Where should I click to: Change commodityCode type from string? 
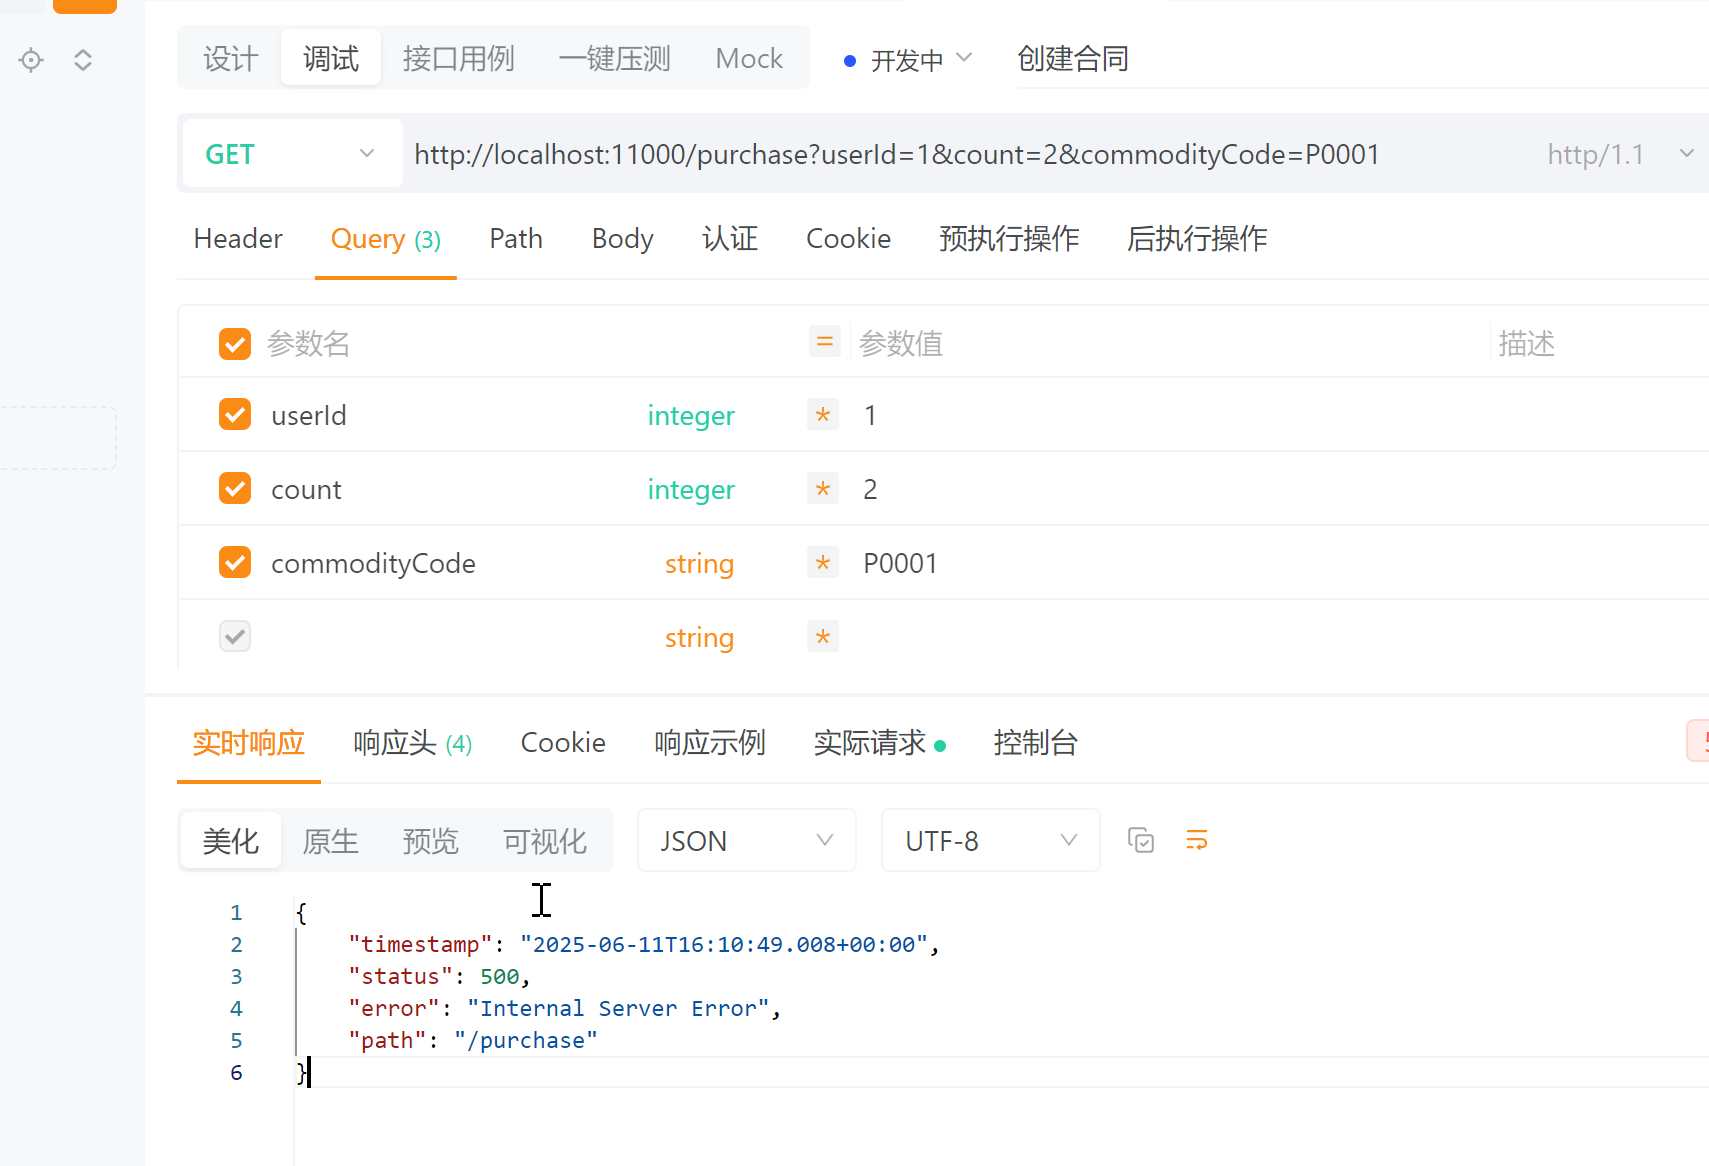(699, 563)
